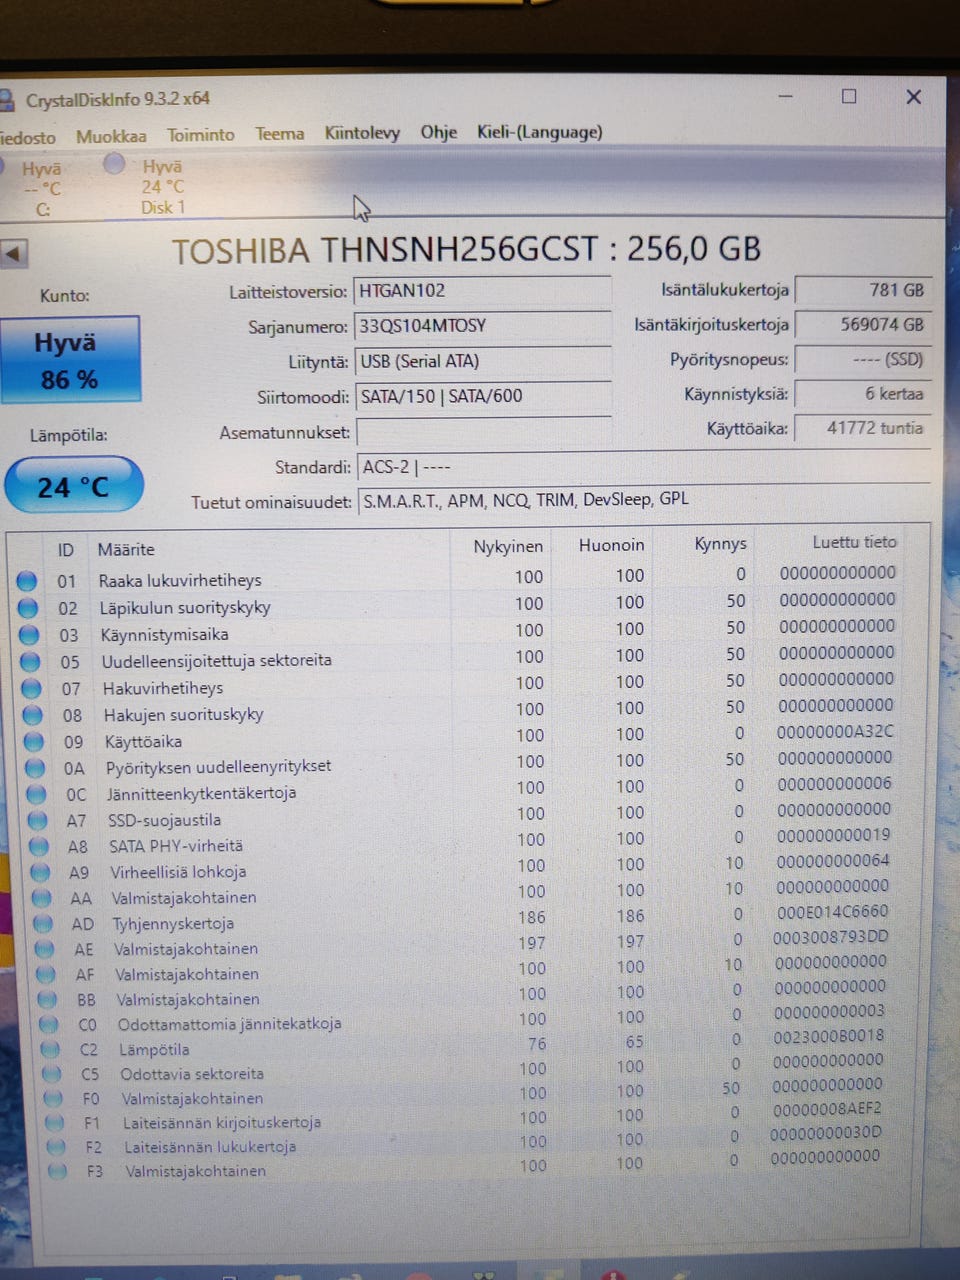Image resolution: width=960 pixels, height=1280 pixels.
Task: Click status circle for Raaka lukuvirhetiheys row
Action: click(x=27, y=580)
